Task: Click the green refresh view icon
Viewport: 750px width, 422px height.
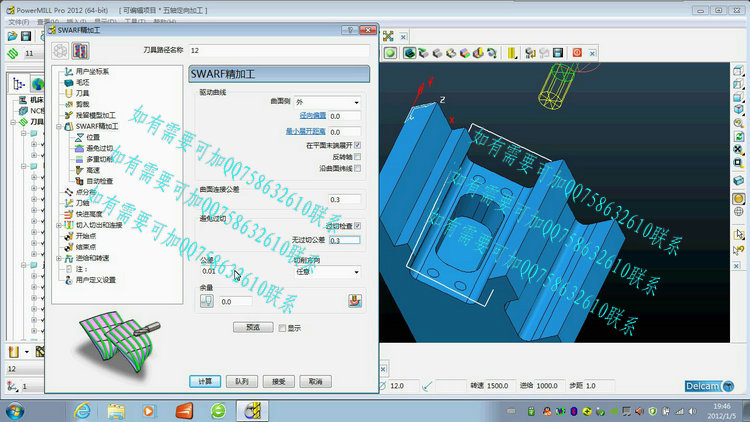Action: pos(739,136)
